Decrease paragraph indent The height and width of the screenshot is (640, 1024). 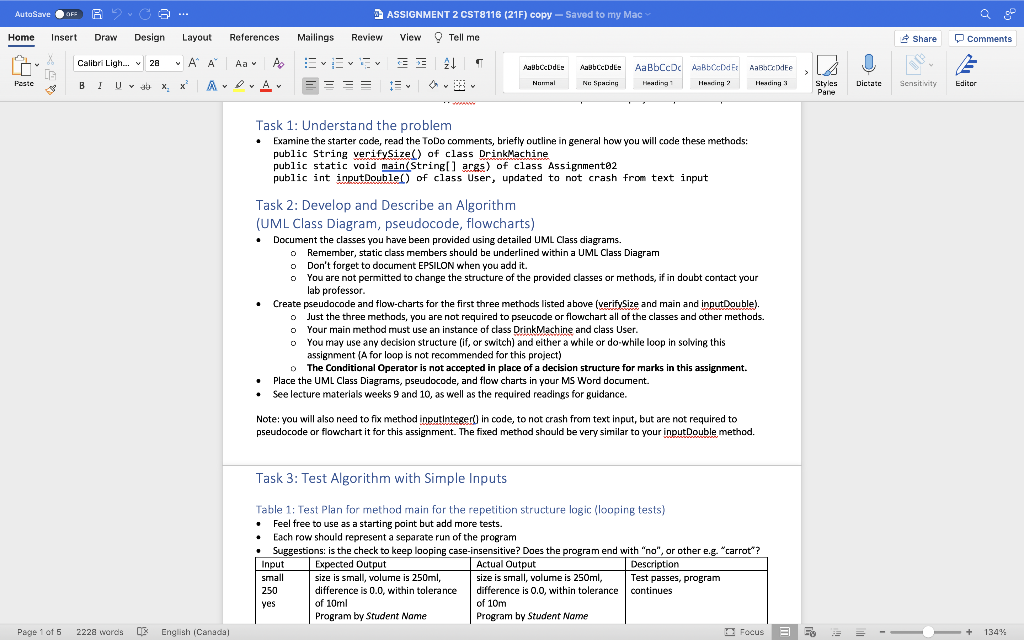[x=402, y=63]
